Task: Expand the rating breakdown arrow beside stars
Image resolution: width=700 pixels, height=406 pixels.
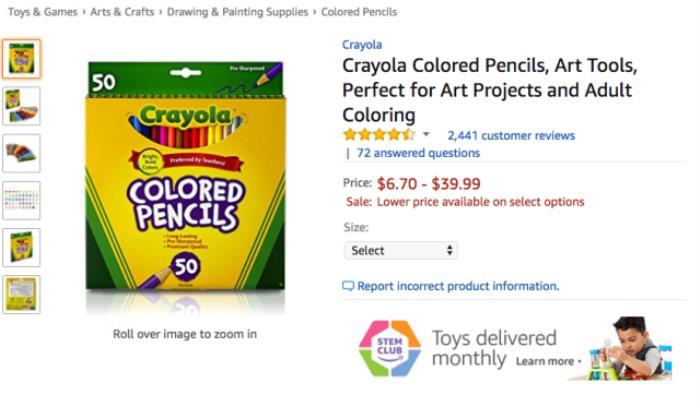Action: (426, 135)
